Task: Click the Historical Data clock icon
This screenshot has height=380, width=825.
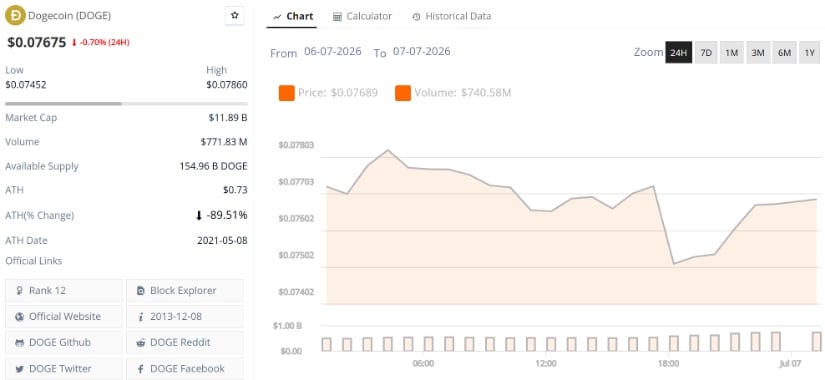Action: pos(416,17)
